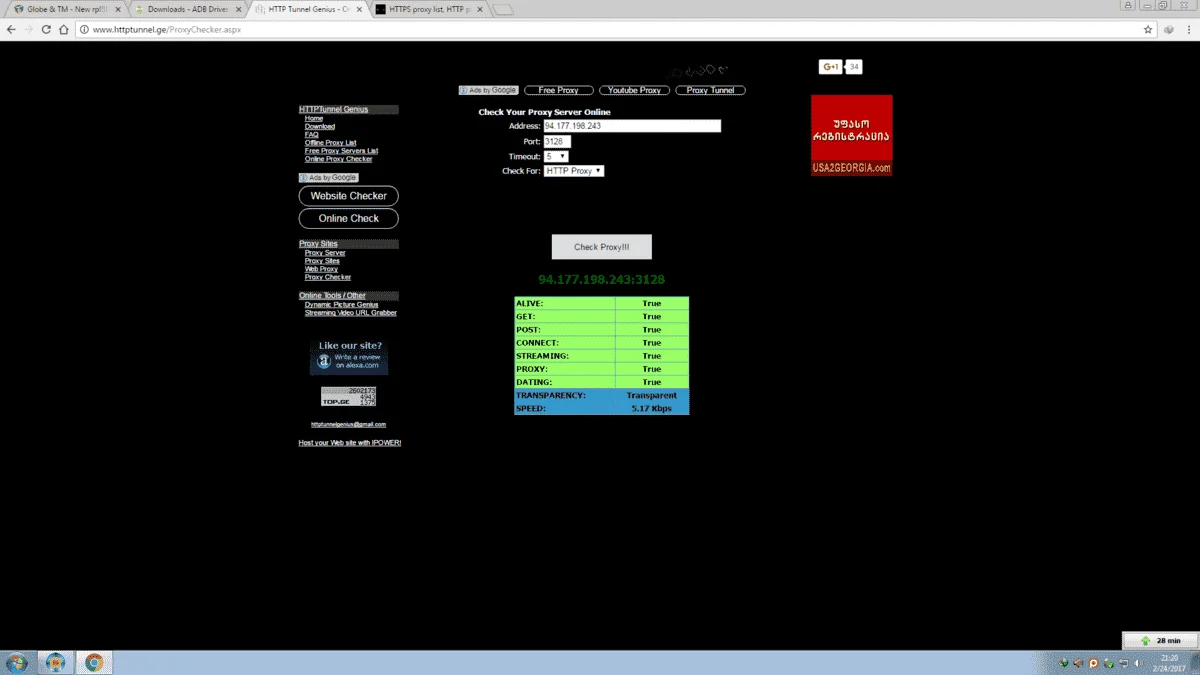Open the Proxy Sites link under Proxy Sites heading
Screen dimensions: 1200x675
(322, 261)
